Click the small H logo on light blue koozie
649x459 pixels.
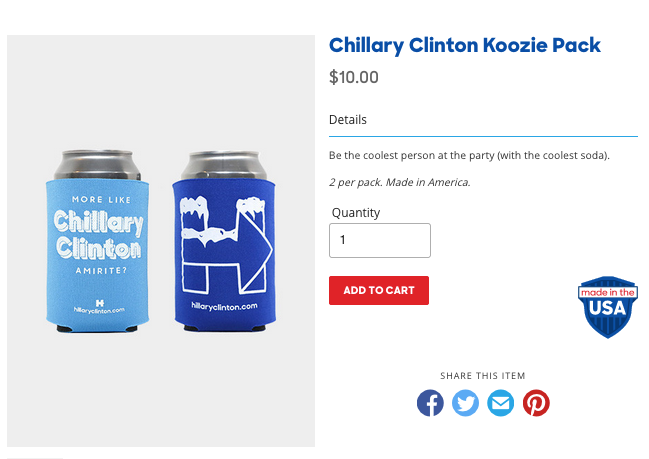pos(99,303)
